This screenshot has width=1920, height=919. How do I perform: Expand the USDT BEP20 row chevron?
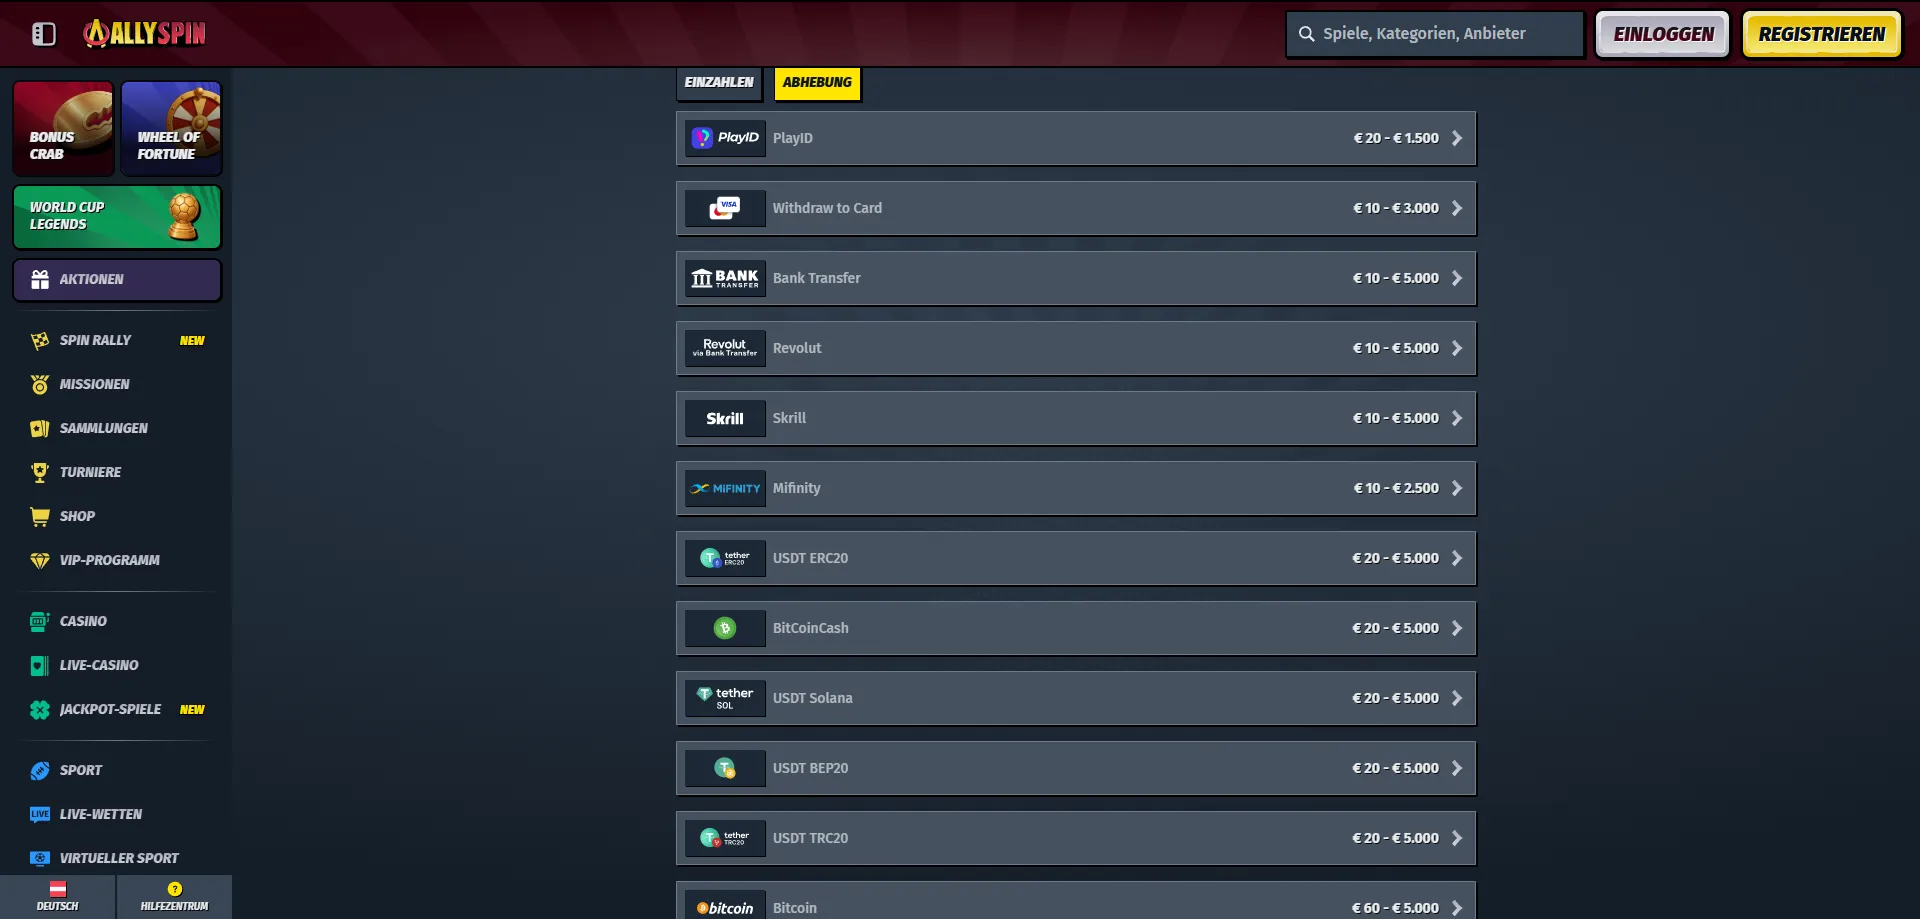point(1457,768)
